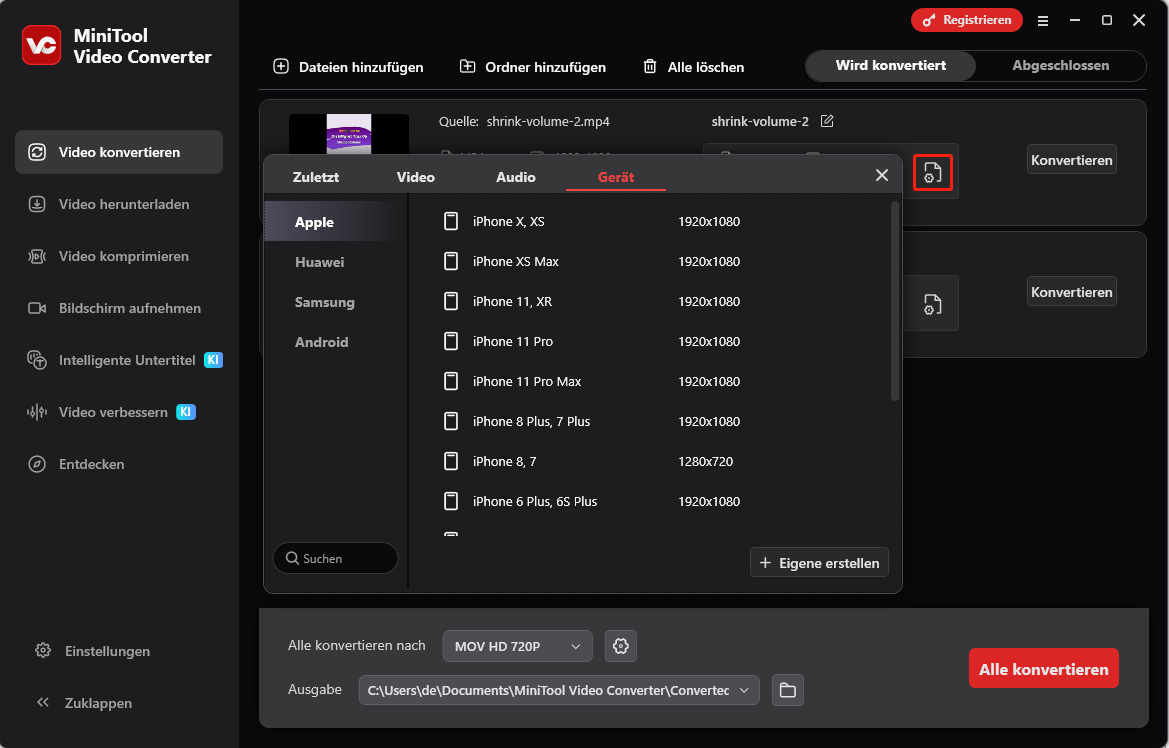The image size is (1169, 748).
Task: Open format settings icon of second file
Action: click(x=933, y=304)
